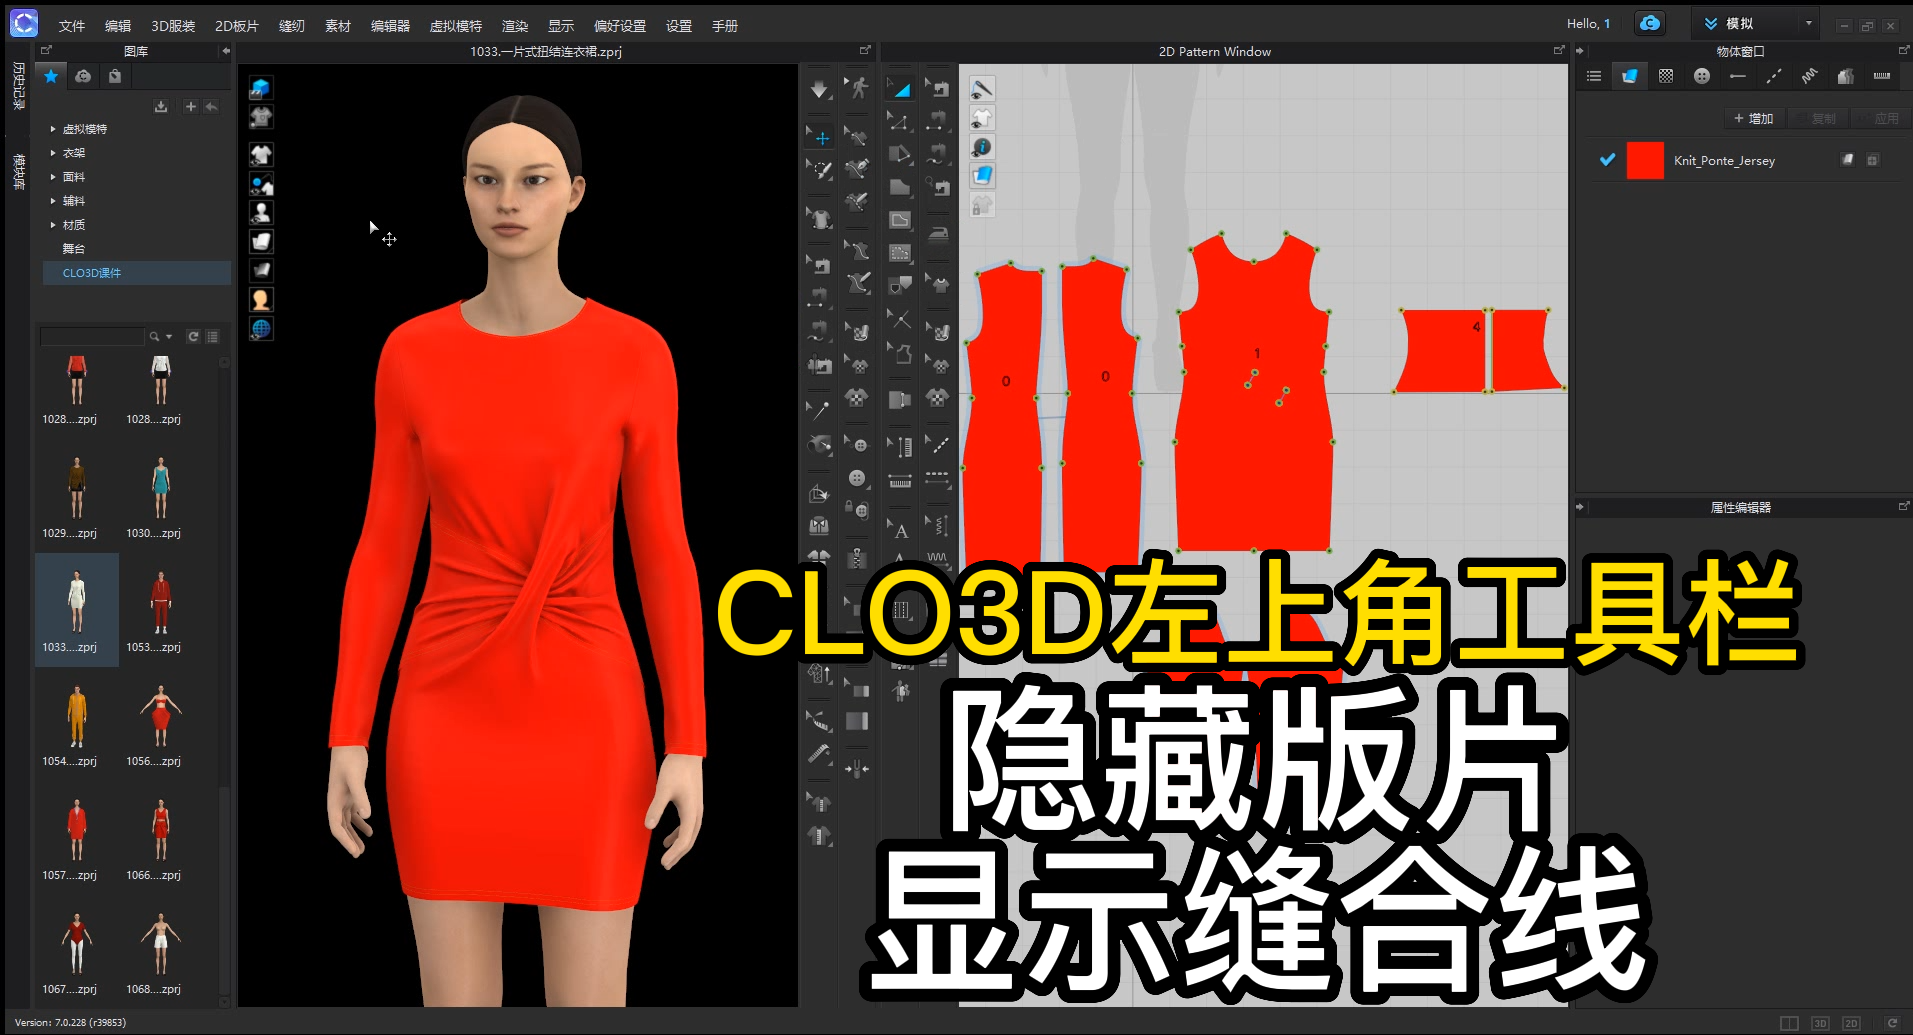Click the library download icon
The image size is (1913, 1035).
click(161, 106)
